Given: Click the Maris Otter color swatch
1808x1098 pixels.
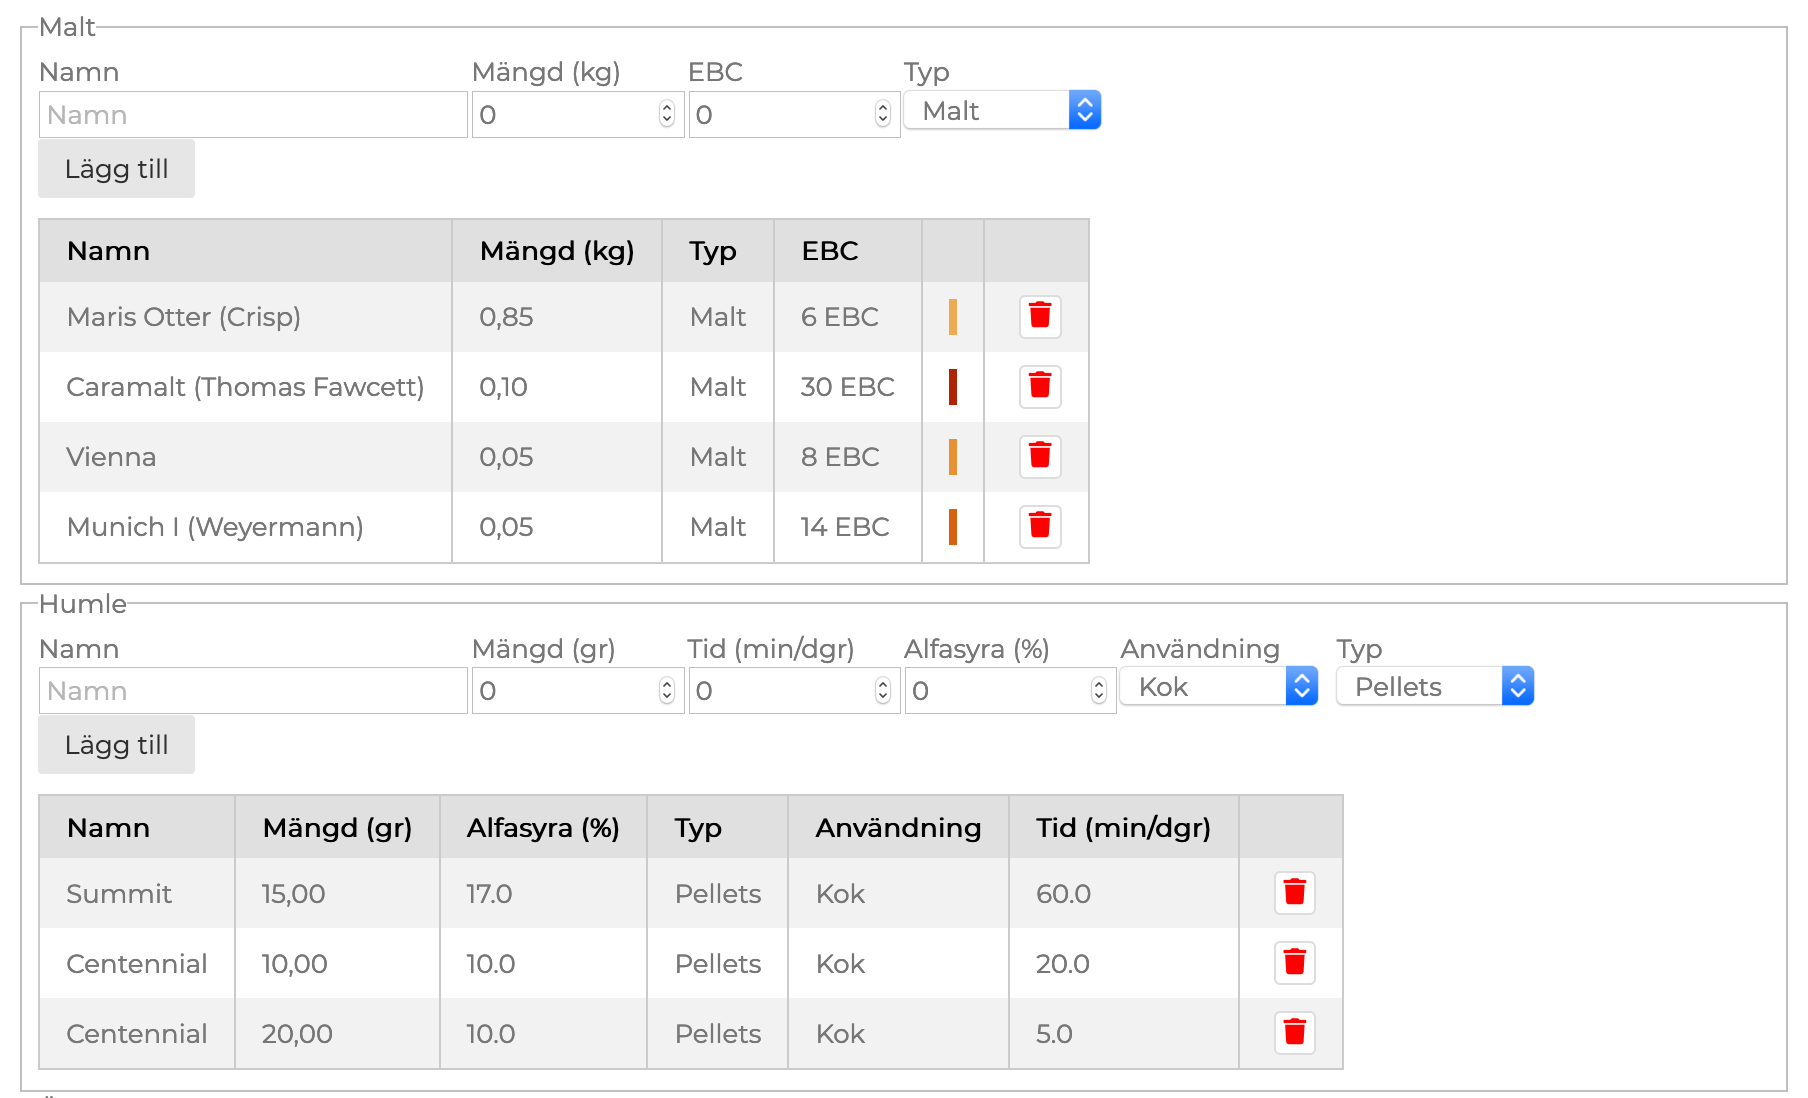Looking at the screenshot, I should click(x=953, y=317).
